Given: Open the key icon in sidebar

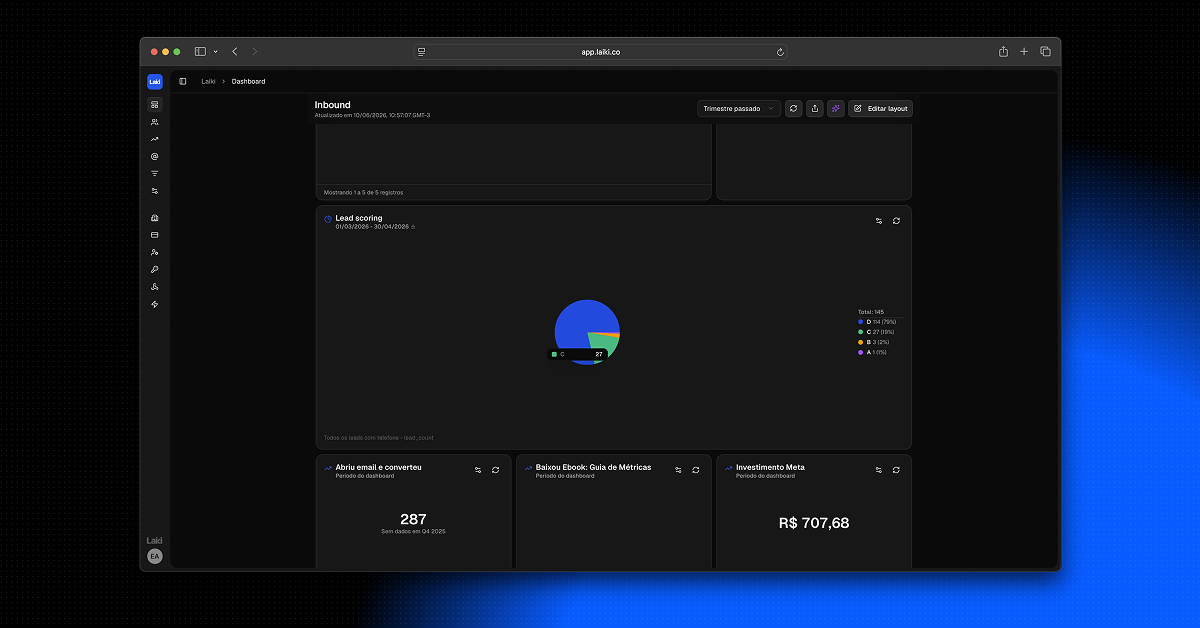Looking at the screenshot, I should click(154, 269).
